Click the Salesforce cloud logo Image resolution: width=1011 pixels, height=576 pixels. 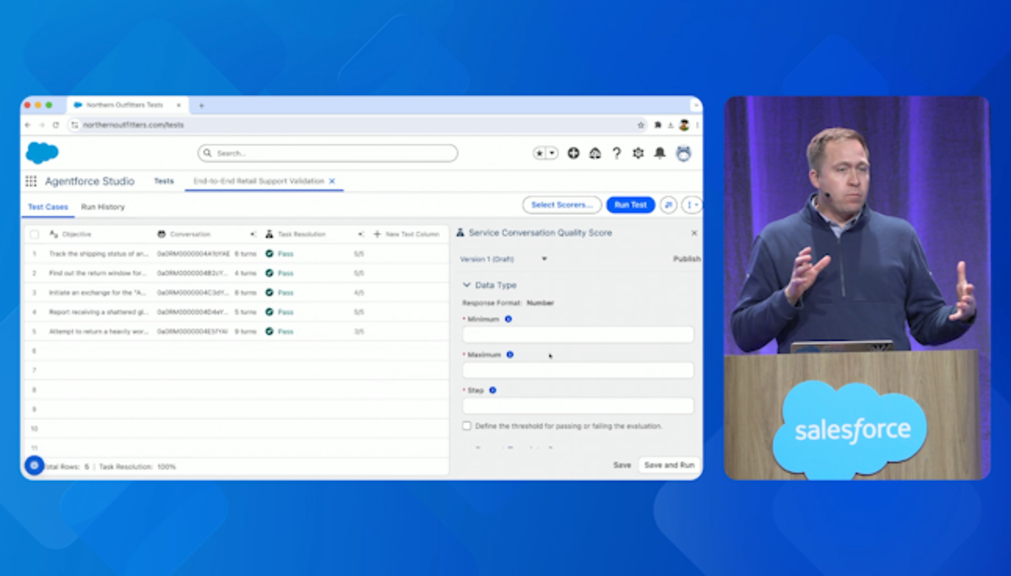(42, 153)
